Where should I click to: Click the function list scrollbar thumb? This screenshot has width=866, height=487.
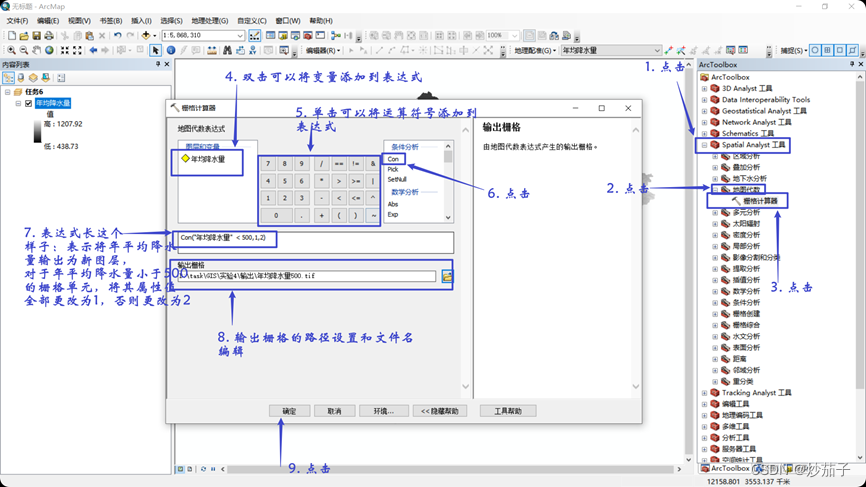448,157
